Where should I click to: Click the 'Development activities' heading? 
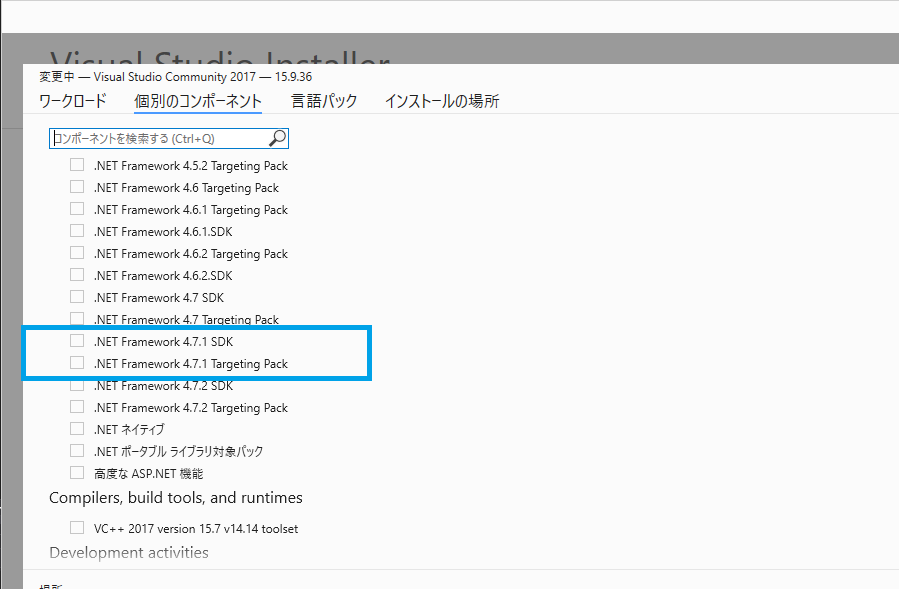(x=129, y=552)
